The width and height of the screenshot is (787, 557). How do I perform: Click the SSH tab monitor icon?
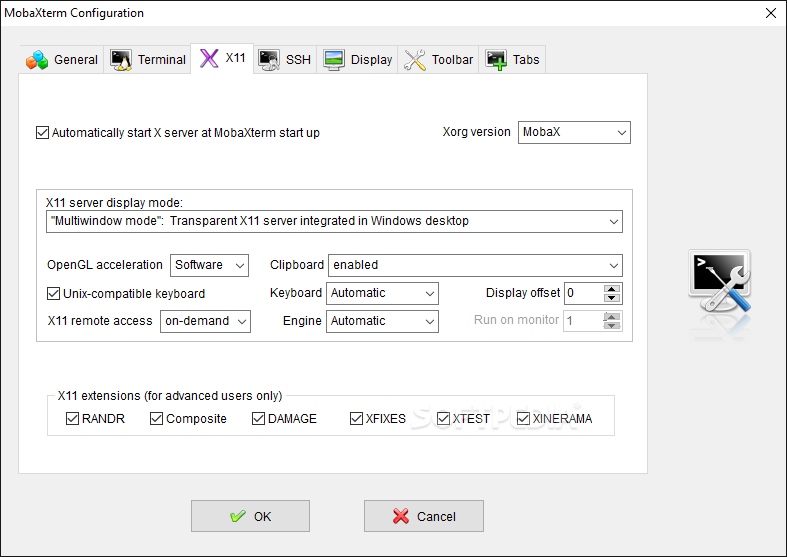(x=269, y=59)
